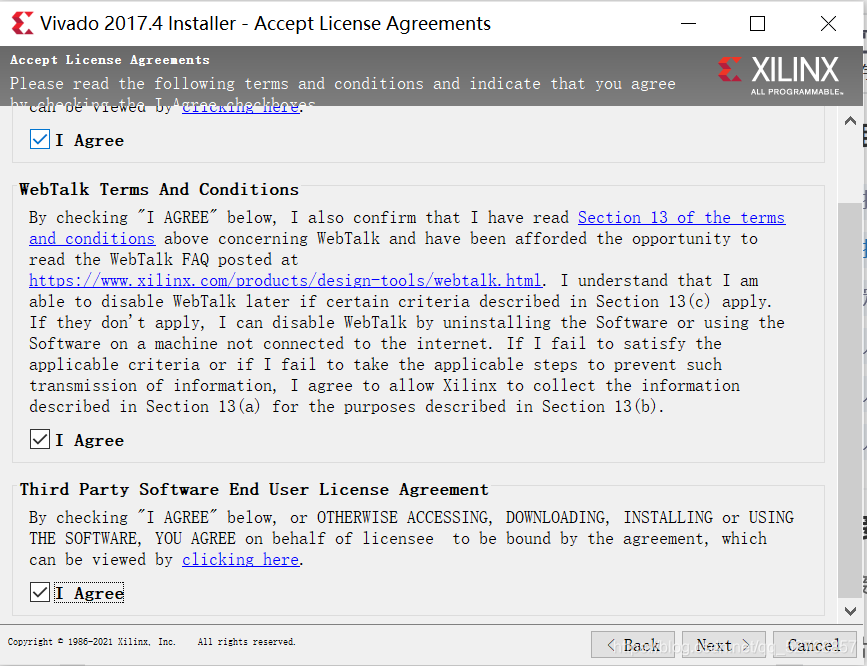Screen dimensions: 867x666
Task: Click the vertical scrollbar thumb
Action: tap(850, 400)
